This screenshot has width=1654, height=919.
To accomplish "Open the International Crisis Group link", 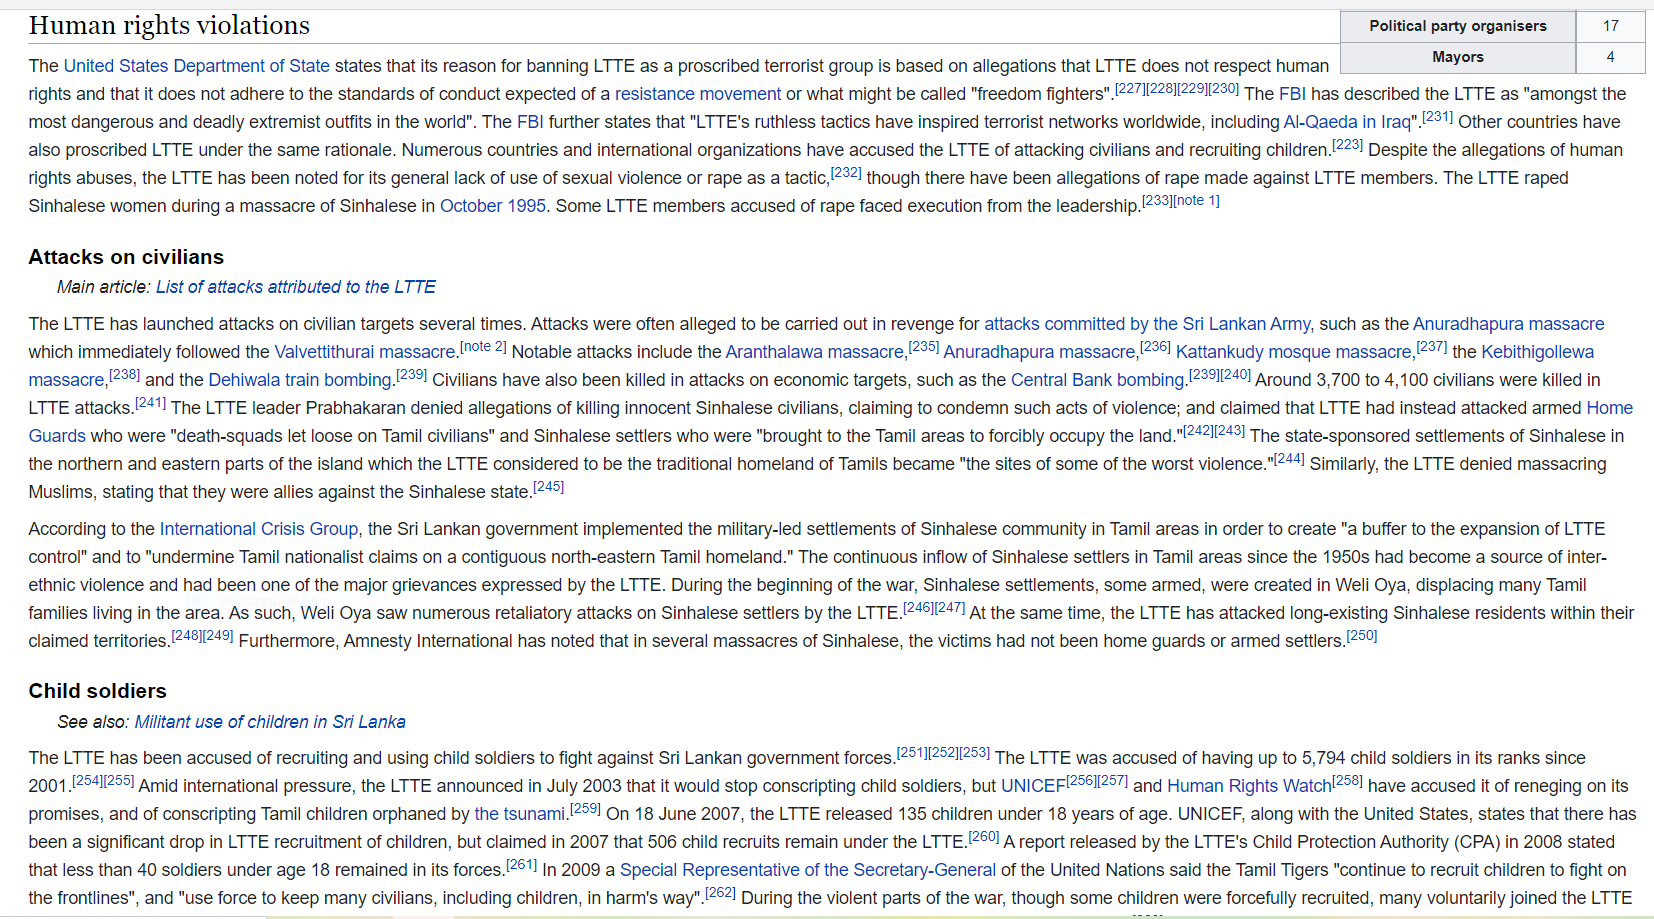I will click(x=259, y=529).
